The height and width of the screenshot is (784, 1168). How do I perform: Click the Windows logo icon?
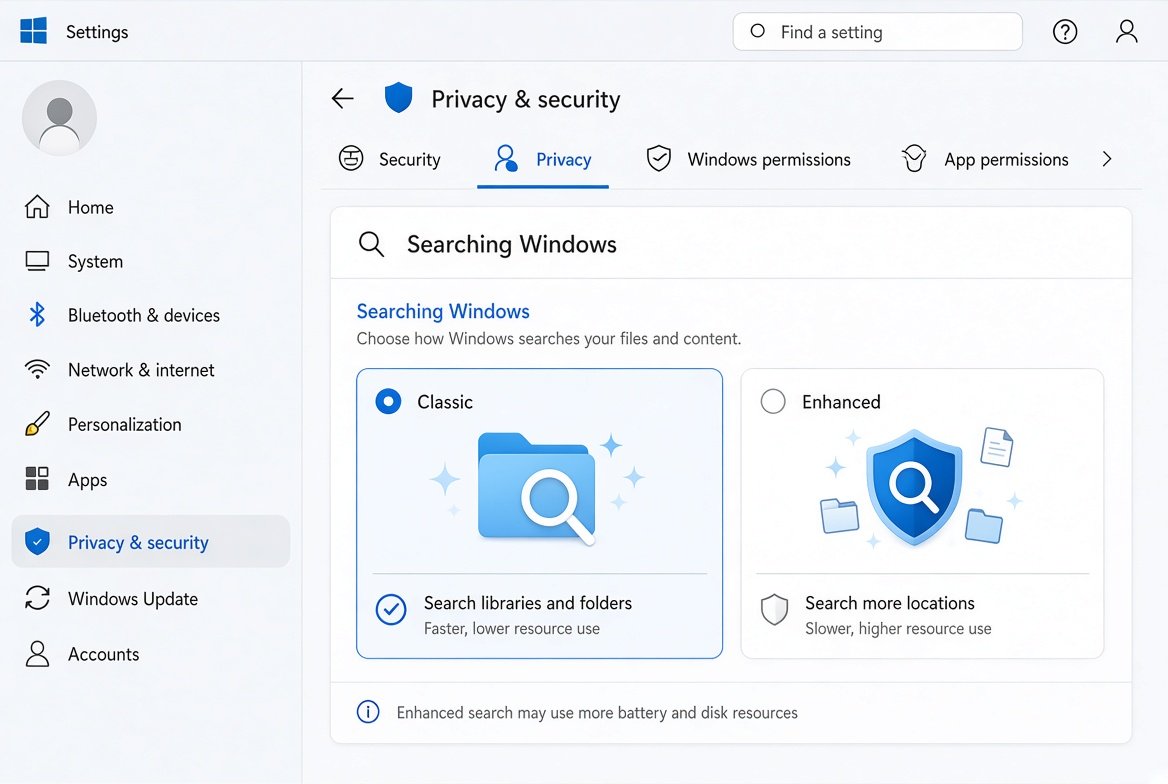(34, 31)
